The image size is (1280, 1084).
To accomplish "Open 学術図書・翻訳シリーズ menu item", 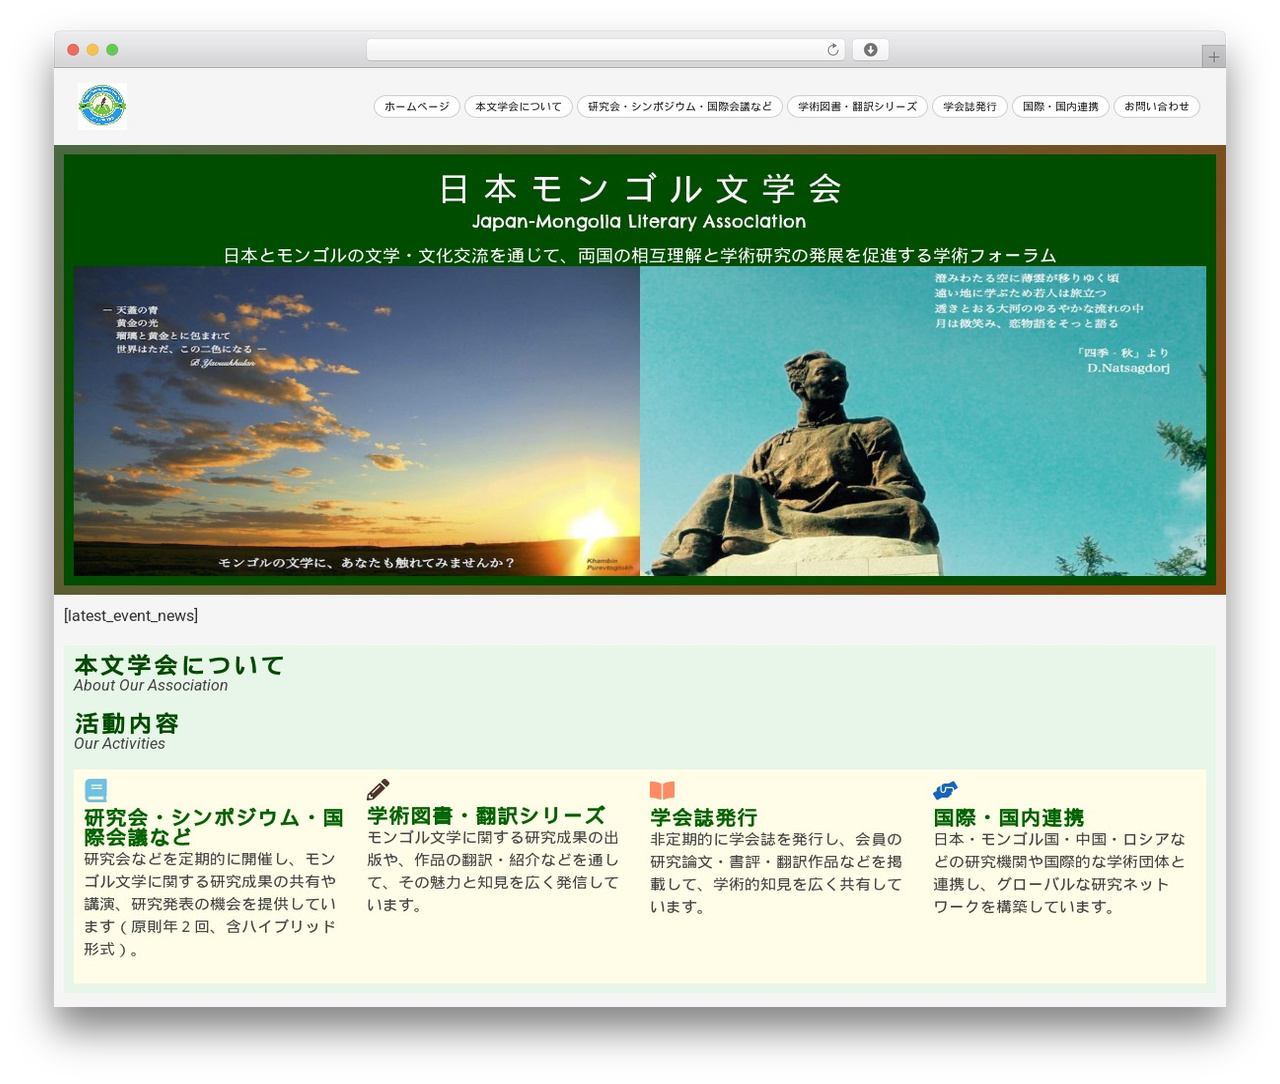I will (x=857, y=106).
